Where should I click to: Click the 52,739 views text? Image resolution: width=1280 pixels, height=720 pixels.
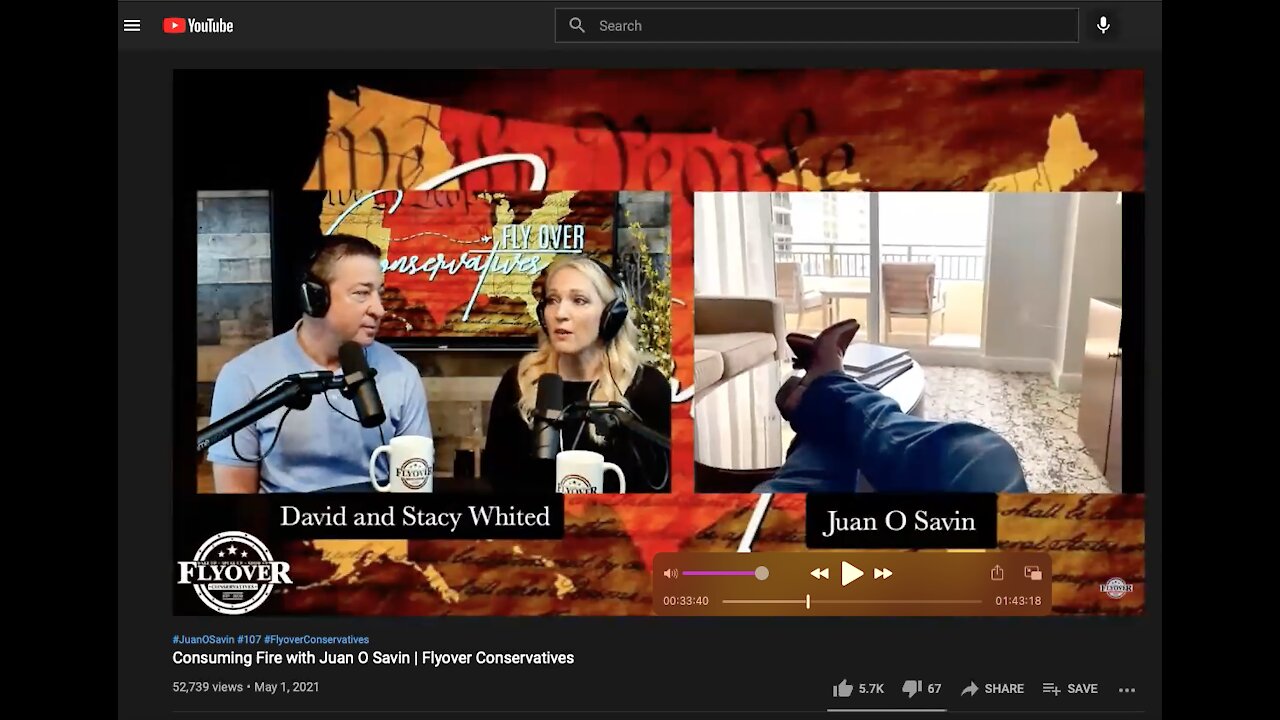point(209,687)
